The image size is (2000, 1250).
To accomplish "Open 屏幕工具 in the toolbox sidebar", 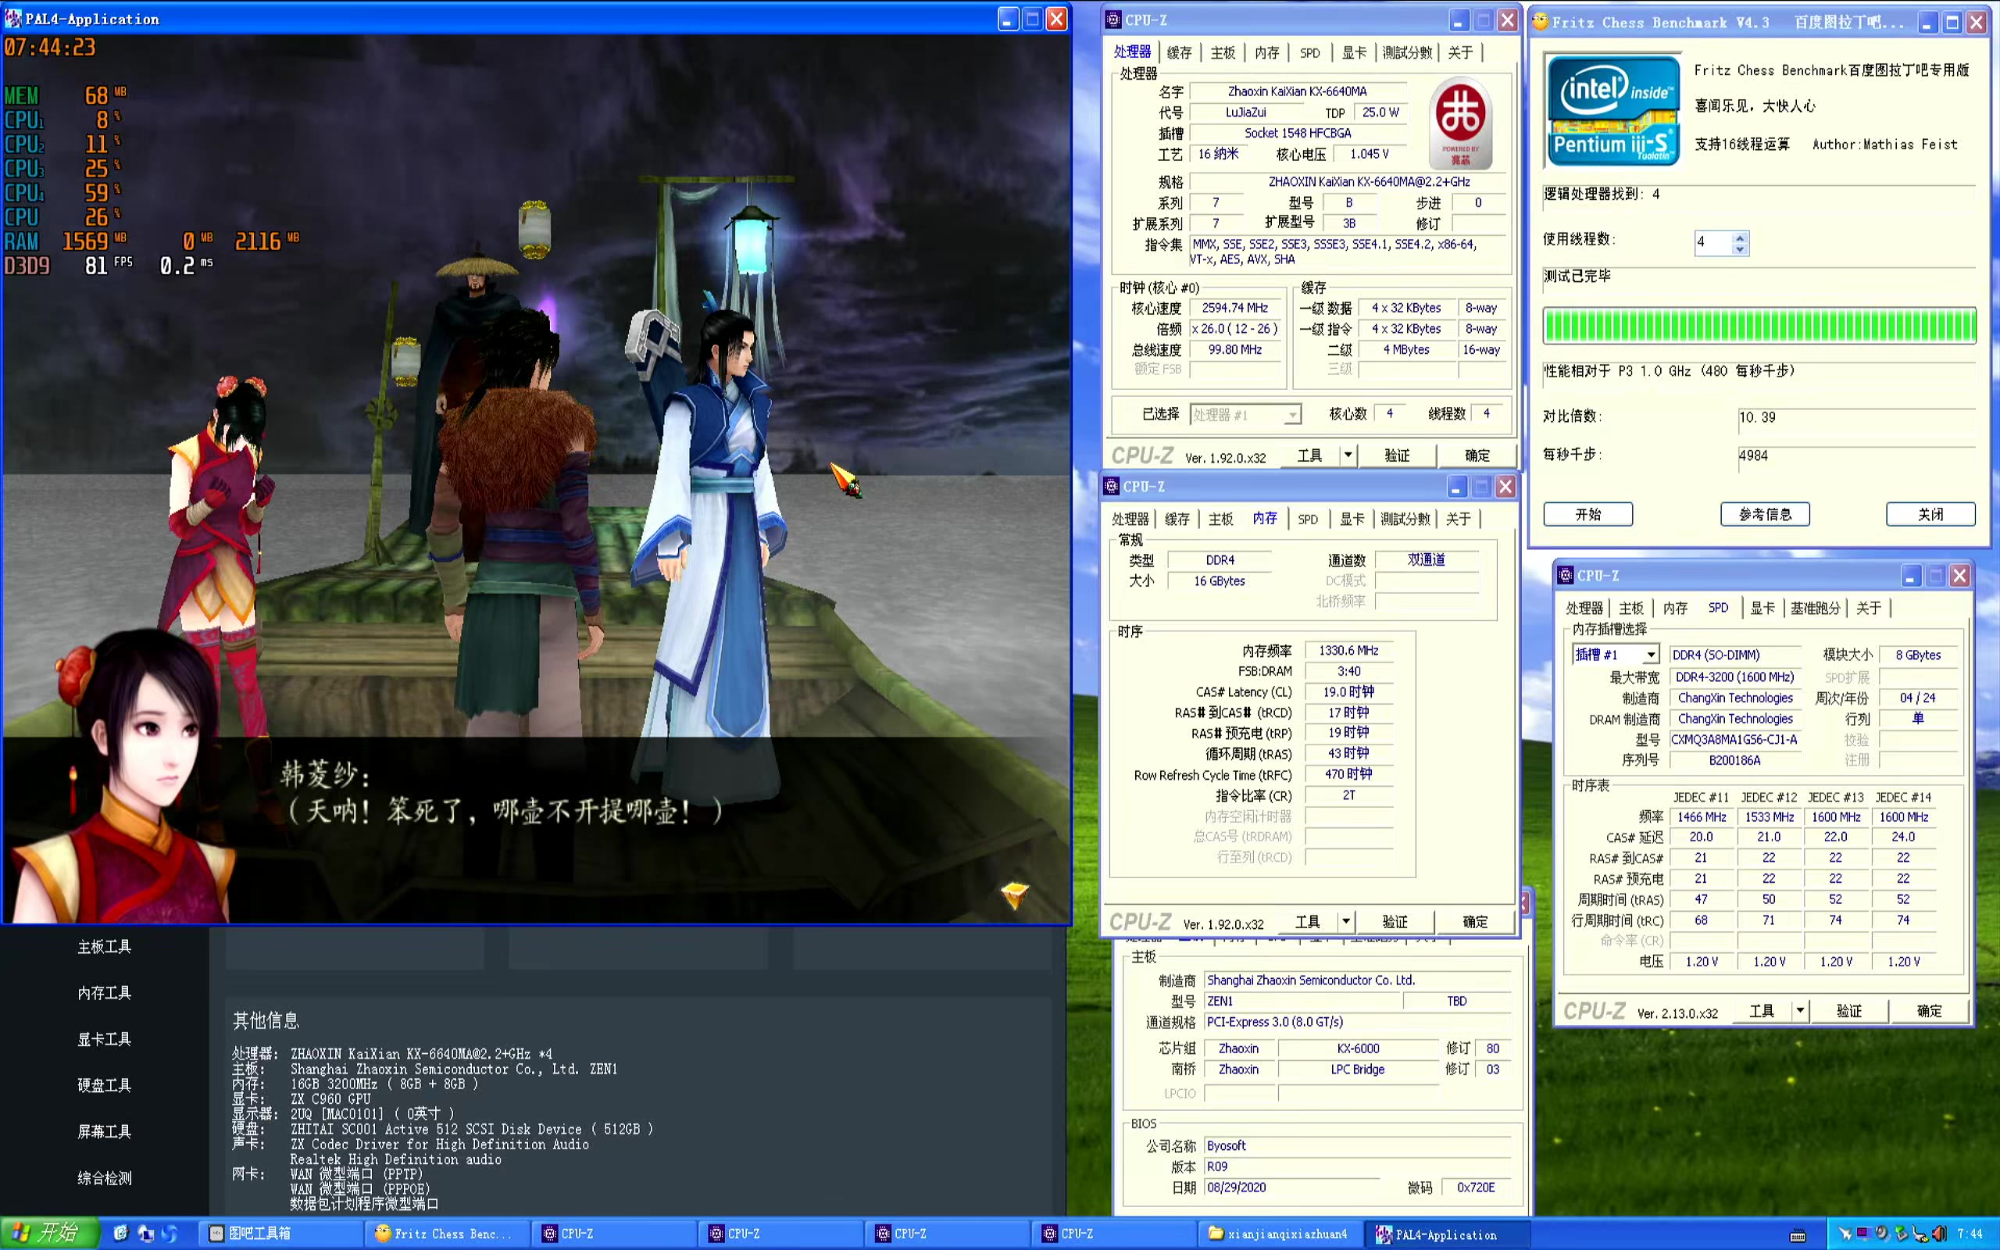I will (104, 1132).
